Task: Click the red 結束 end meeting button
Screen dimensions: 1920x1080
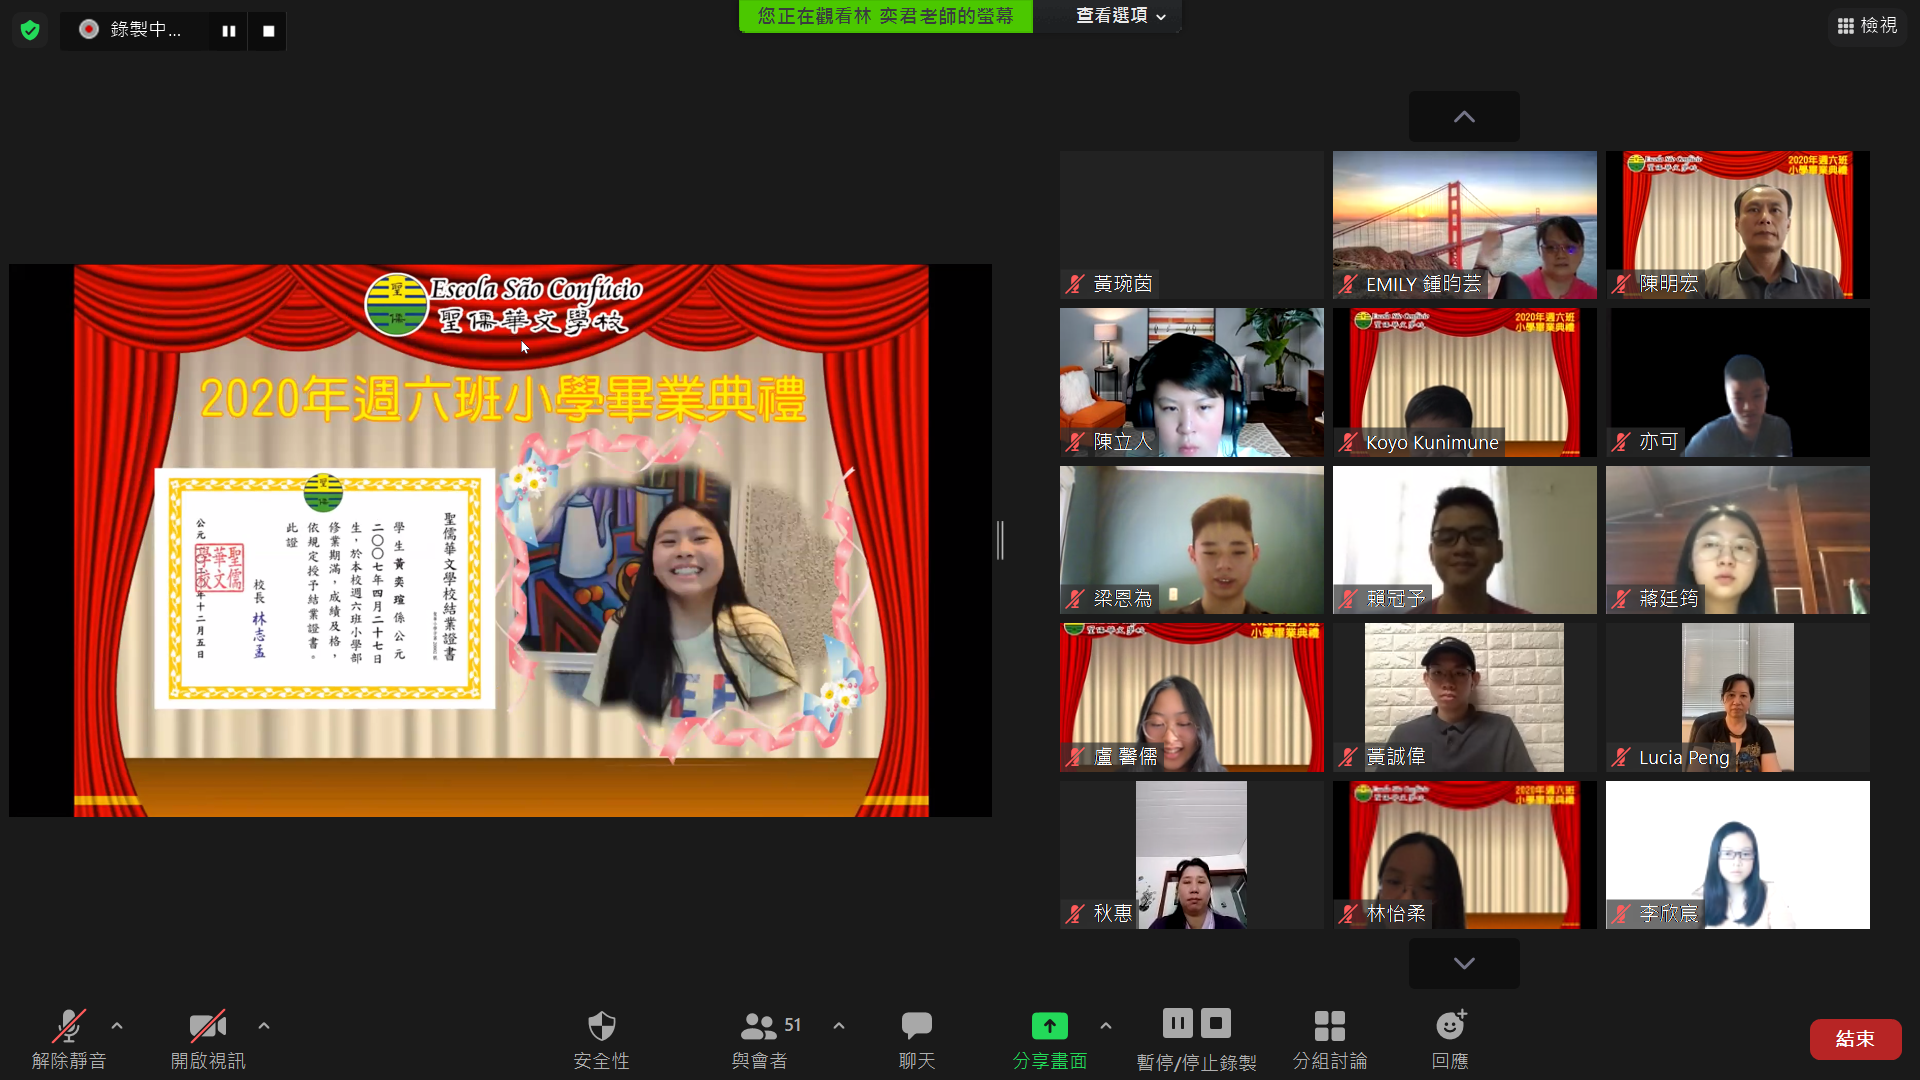Action: coord(1855,1039)
